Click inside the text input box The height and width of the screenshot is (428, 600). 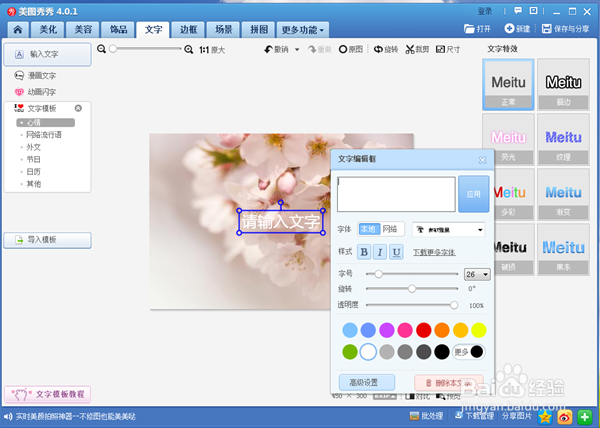tap(396, 194)
